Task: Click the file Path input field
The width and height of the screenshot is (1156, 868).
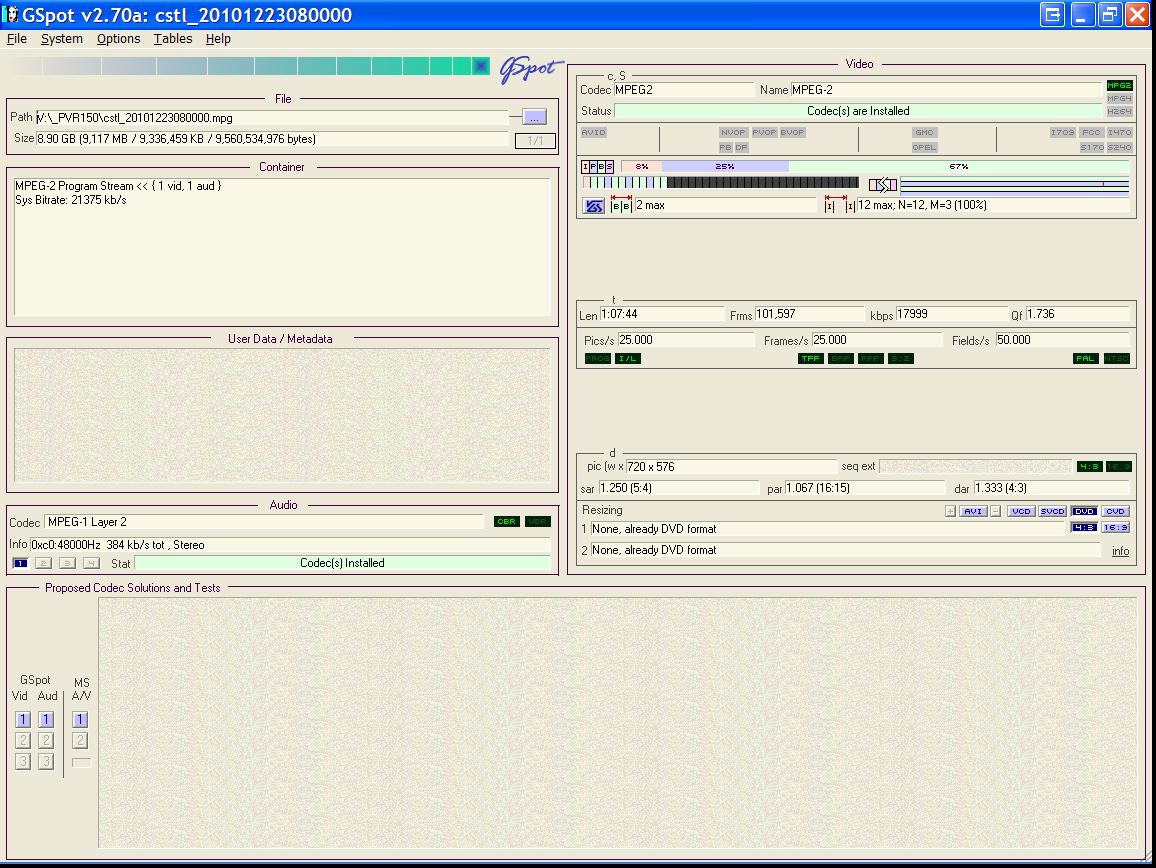Action: point(270,118)
